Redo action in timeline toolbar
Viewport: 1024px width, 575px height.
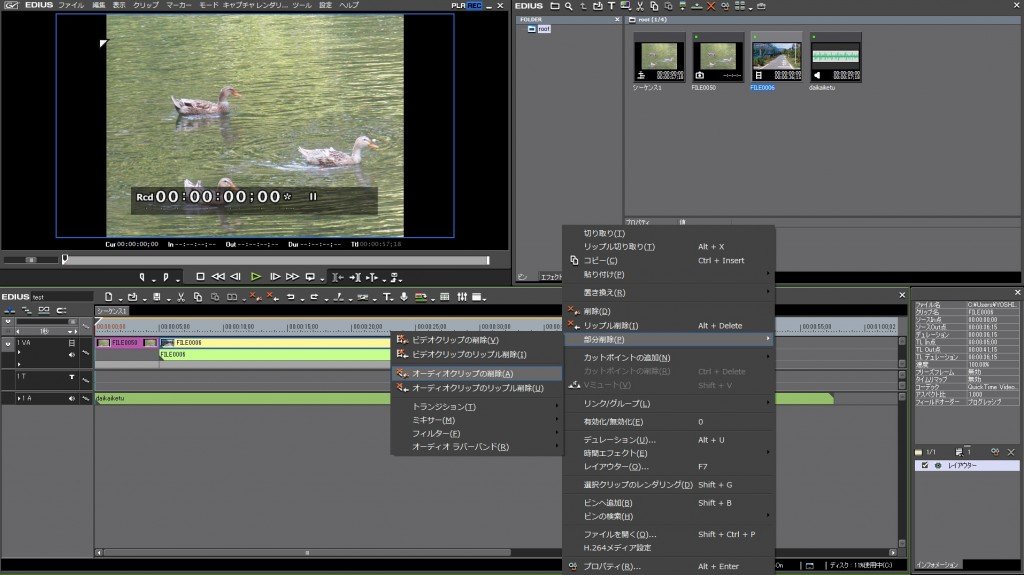(314, 297)
